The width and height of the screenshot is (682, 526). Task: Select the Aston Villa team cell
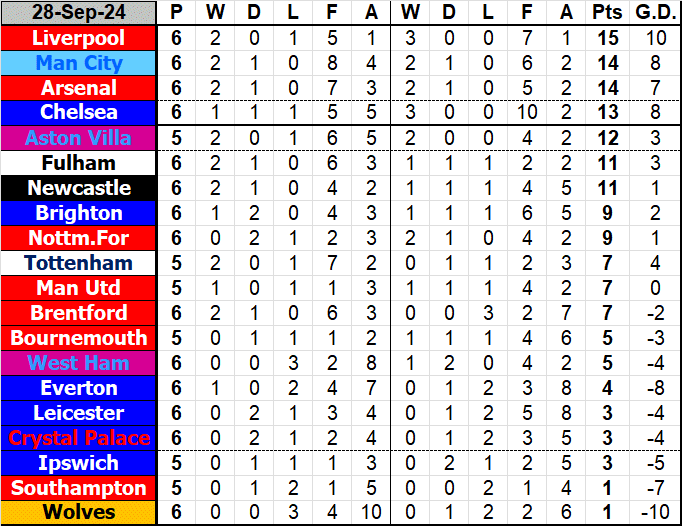tap(78, 138)
